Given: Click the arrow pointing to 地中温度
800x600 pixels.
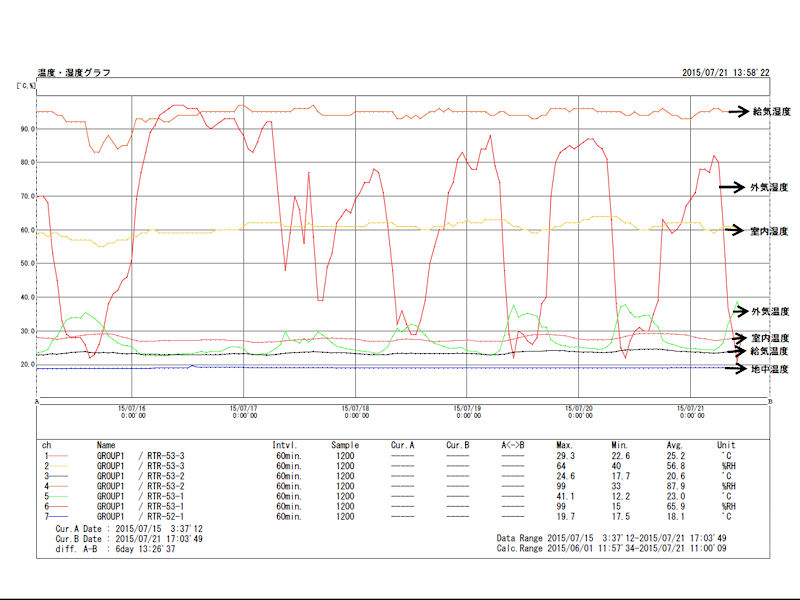Looking at the screenshot, I should [739, 369].
